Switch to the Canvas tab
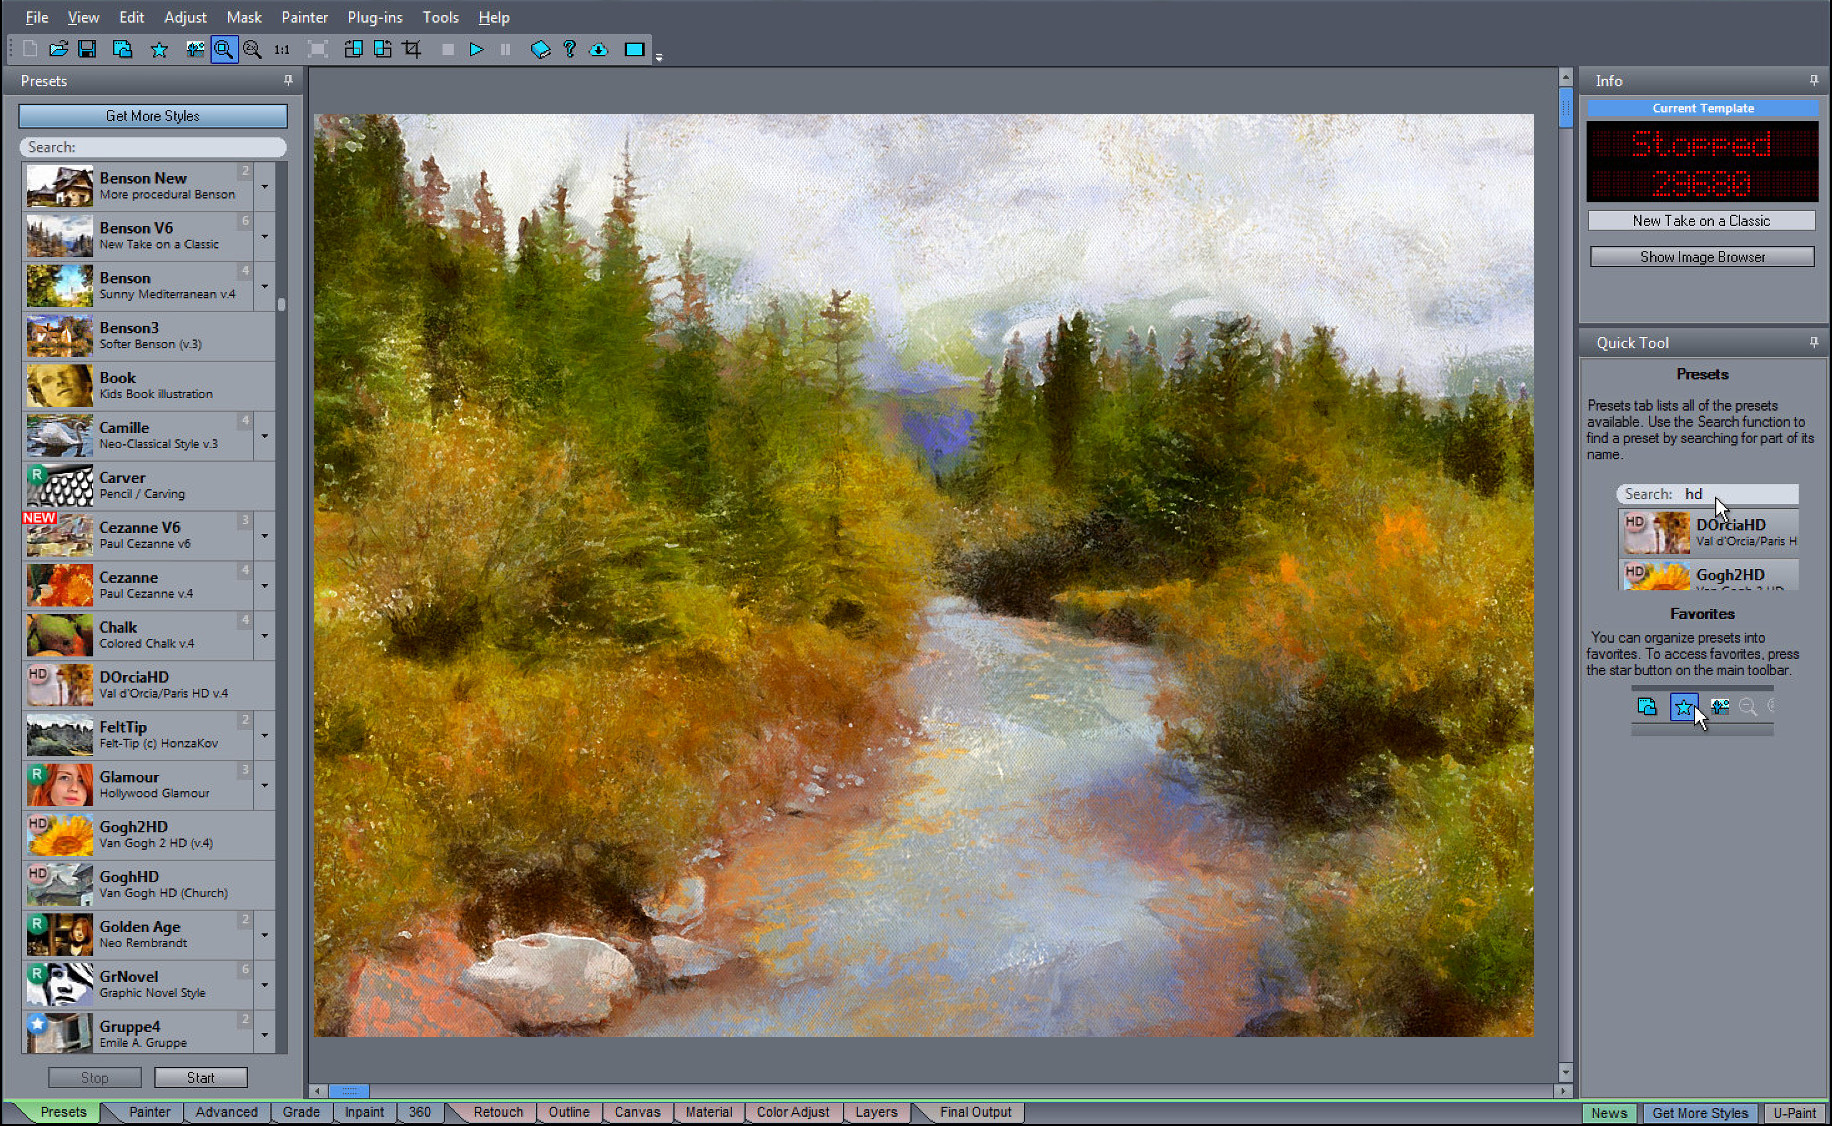1832x1126 pixels. pyautogui.click(x=637, y=1112)
